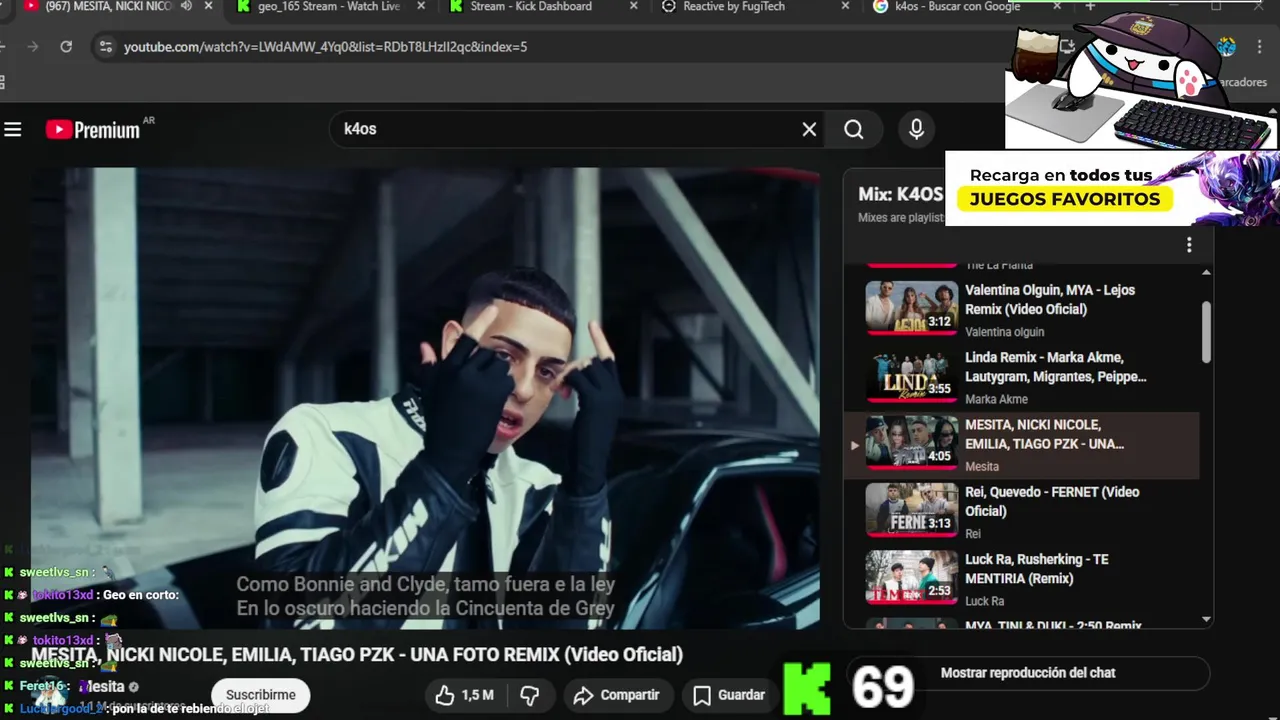Switch to geo_165 Stream Kick tab
1280x720 pixels.
[x=328, y=6]
